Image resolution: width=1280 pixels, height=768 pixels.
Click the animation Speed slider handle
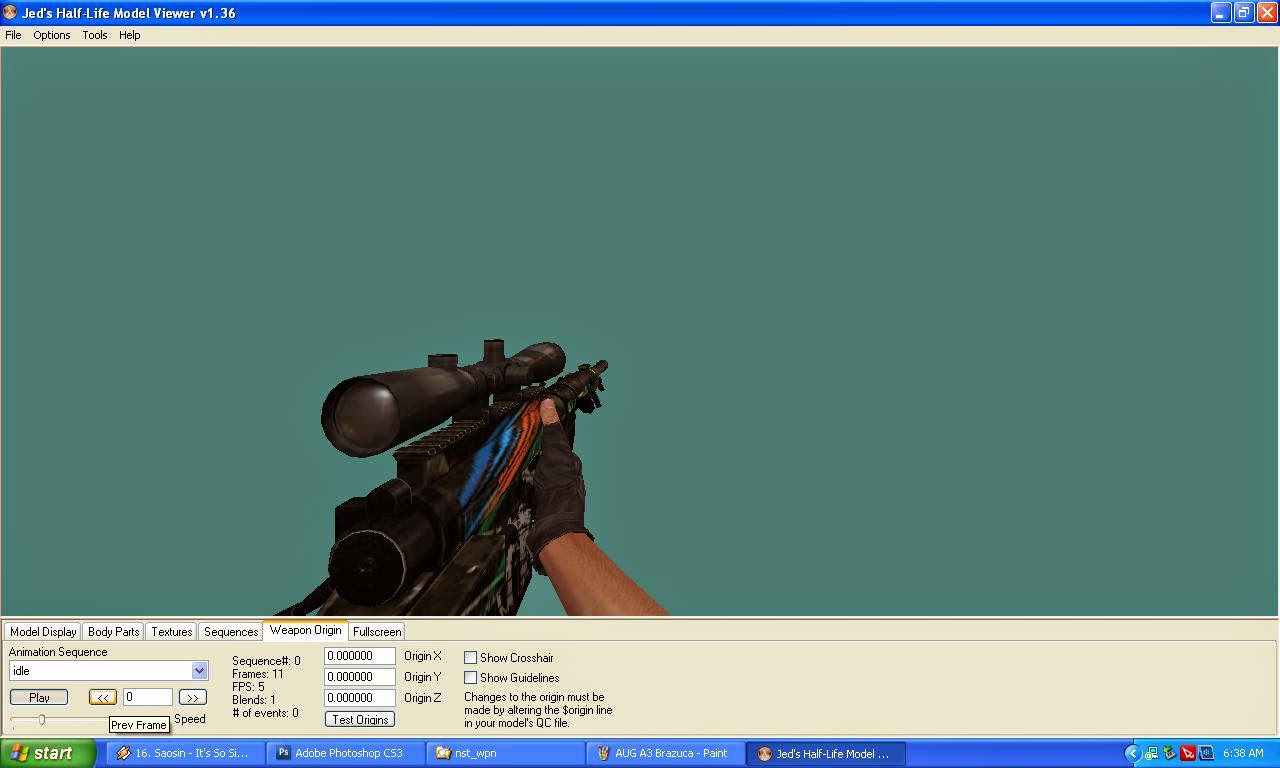[x=42, y=720]
